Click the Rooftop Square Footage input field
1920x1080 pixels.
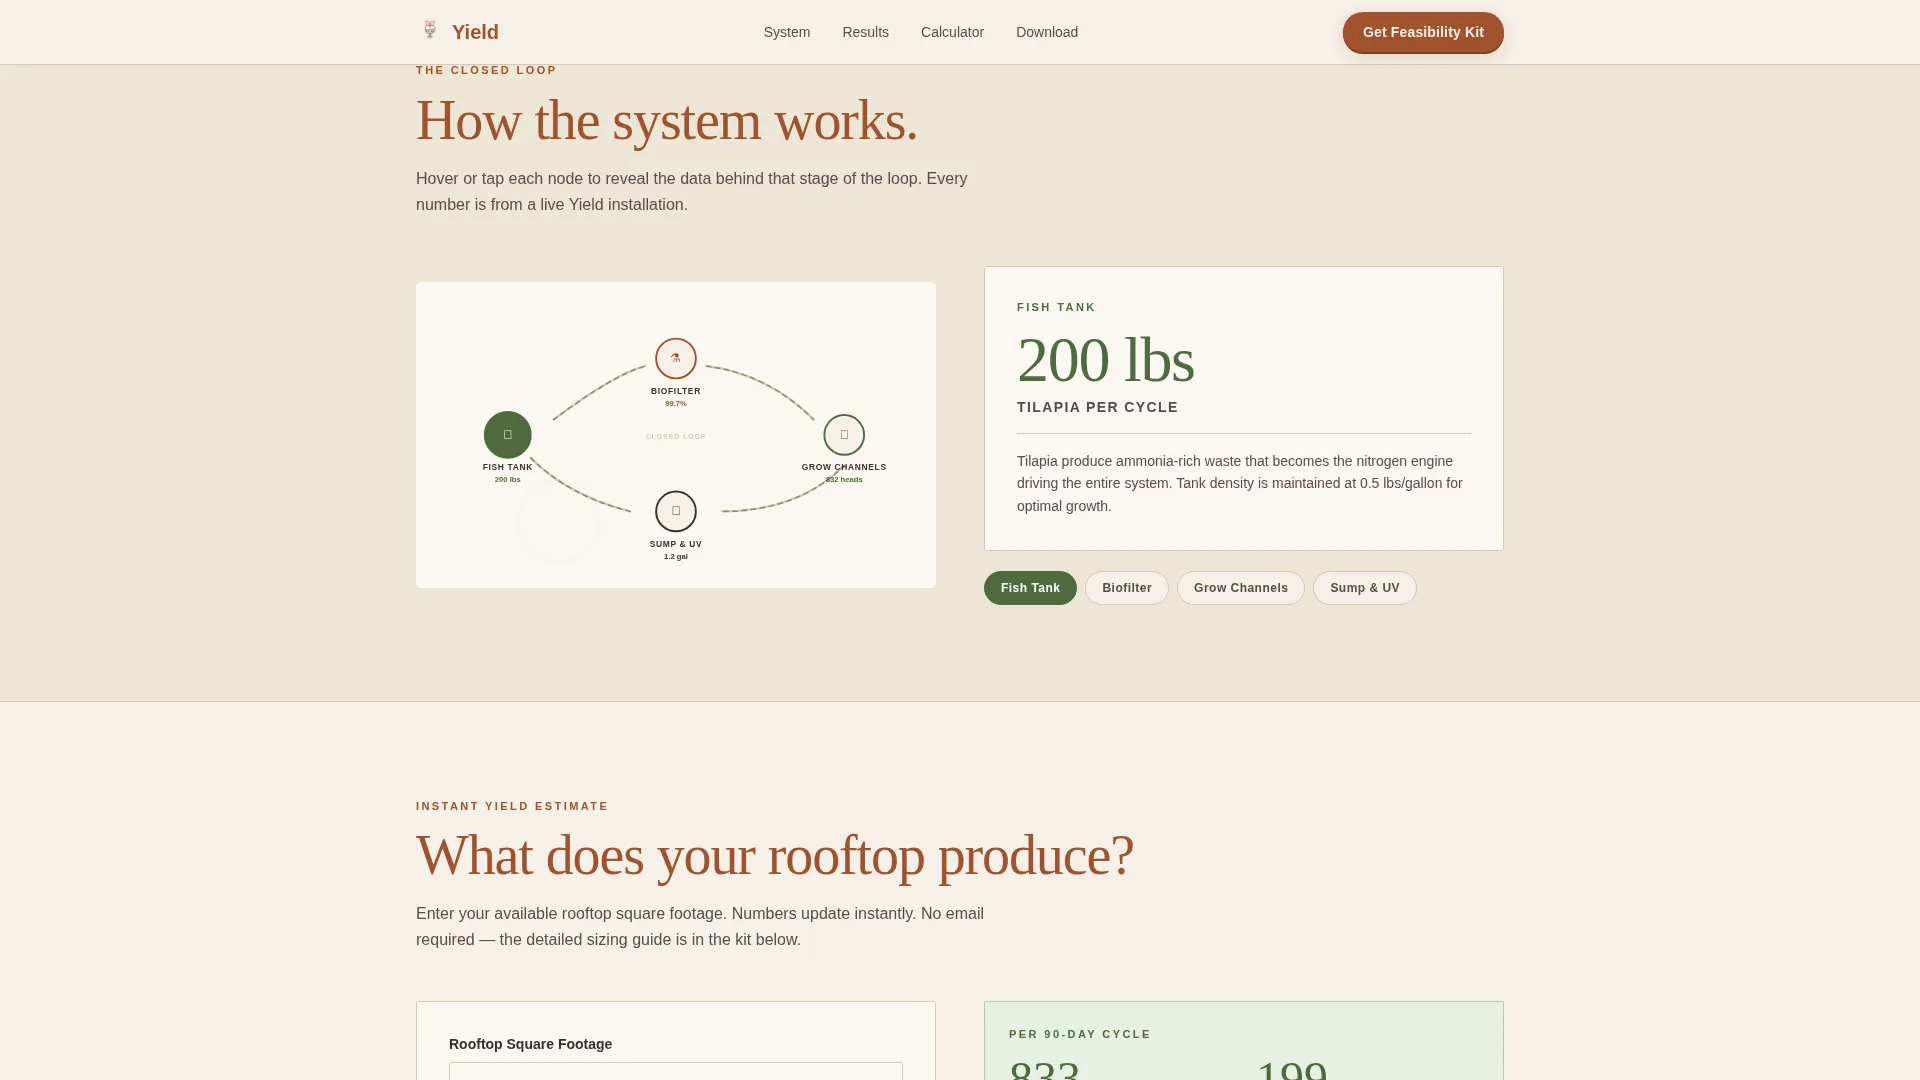(676, 1071)
